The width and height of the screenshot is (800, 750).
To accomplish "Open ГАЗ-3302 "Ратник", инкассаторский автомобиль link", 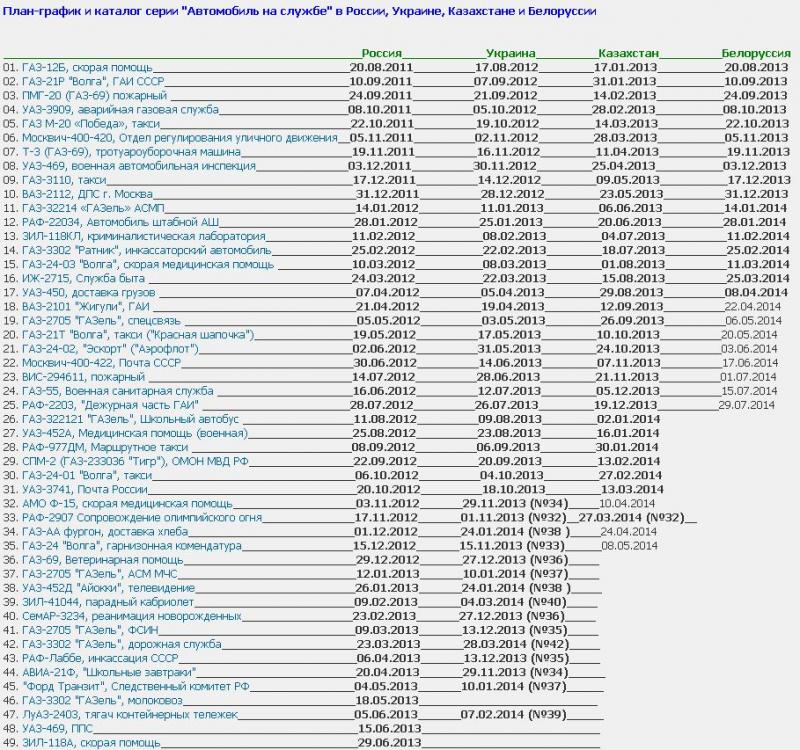I will coord(146,250).
